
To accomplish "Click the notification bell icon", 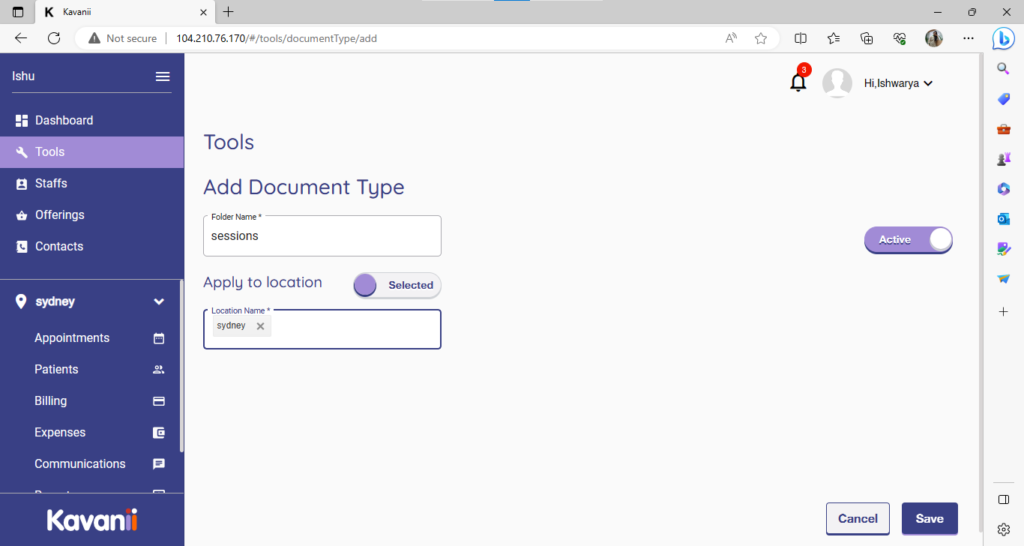I will [x=798, y=83].
